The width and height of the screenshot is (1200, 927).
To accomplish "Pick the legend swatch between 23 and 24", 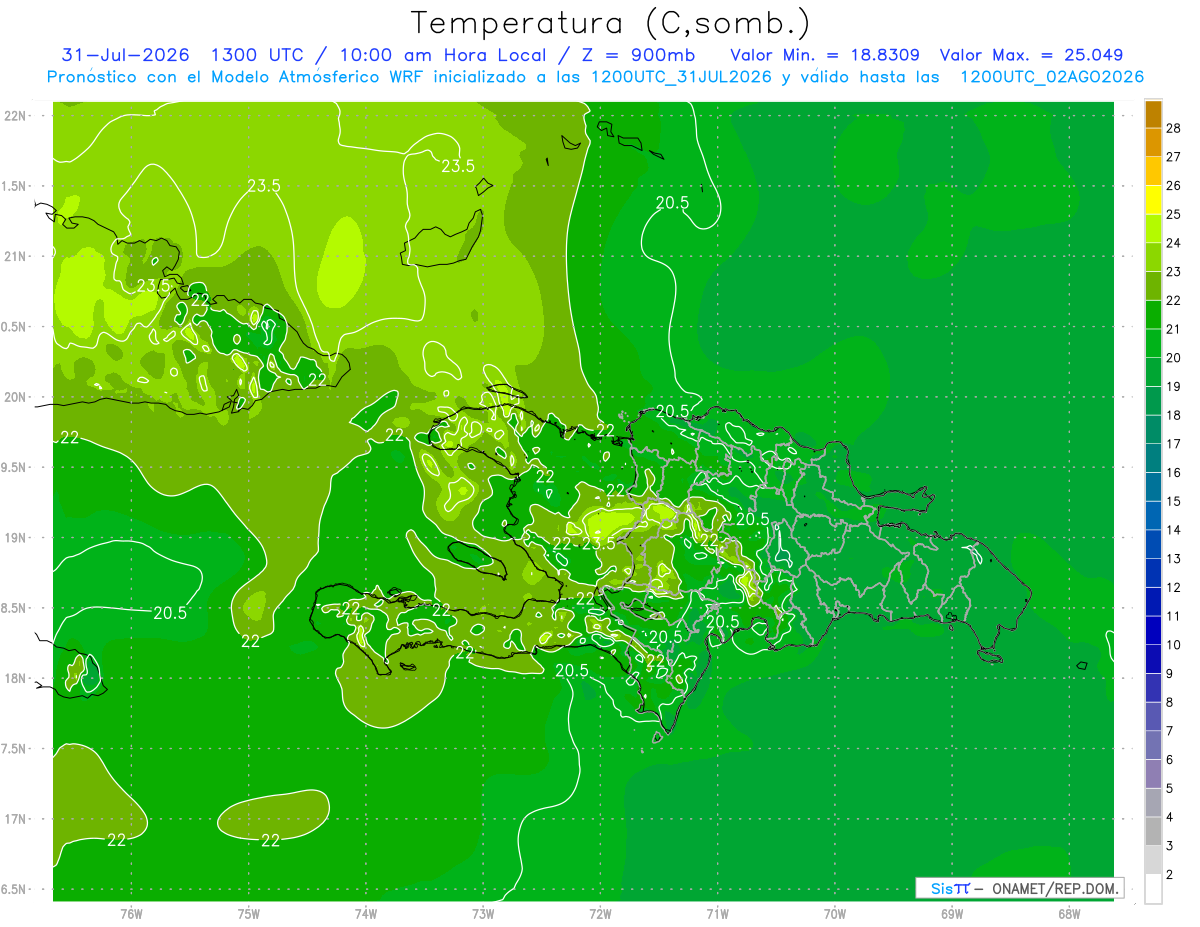I will [x=1153, y=257].
